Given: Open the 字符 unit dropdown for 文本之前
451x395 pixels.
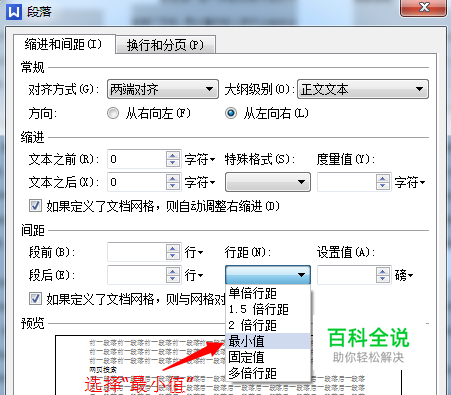Looking at the screenshot, I should pyautogui.click(x=200, y=159).
